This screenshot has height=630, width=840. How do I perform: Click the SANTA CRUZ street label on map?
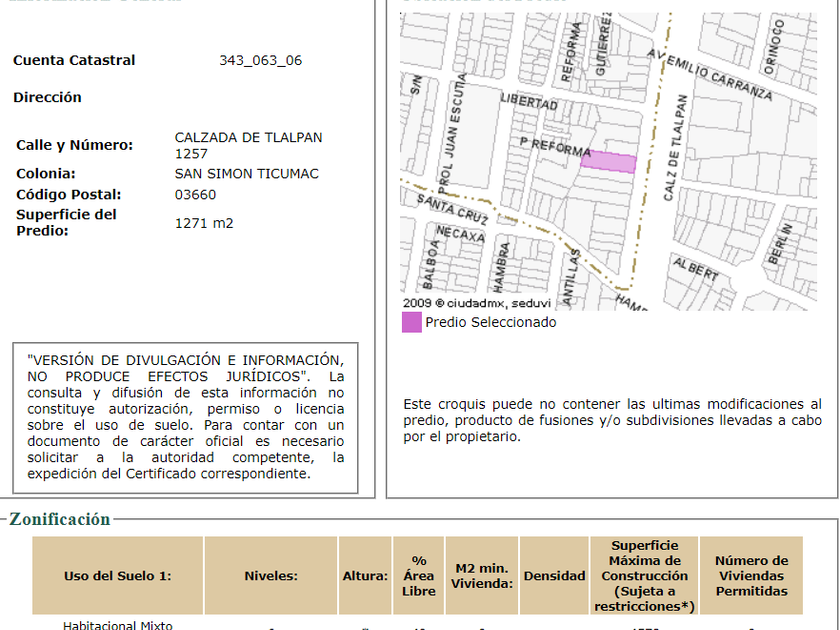pyautogui.click(x=453, y=209)
